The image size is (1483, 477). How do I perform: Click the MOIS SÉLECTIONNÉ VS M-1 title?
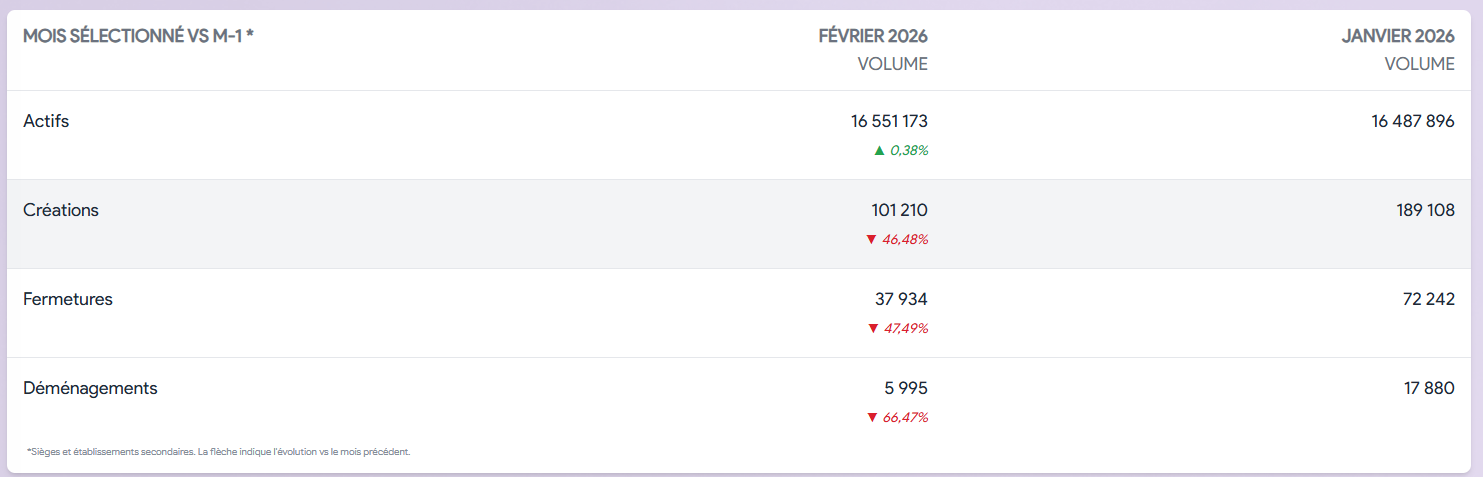(138, 37)
